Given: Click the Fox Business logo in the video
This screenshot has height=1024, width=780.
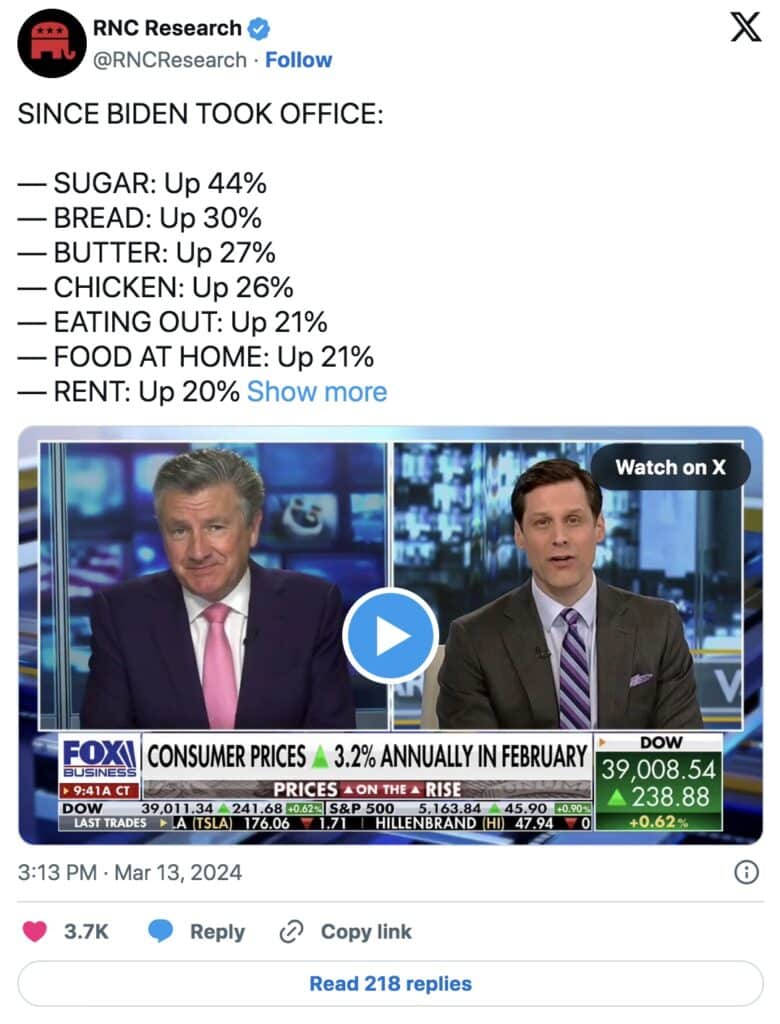Looking at the screenshot, I should click(99, 758).
